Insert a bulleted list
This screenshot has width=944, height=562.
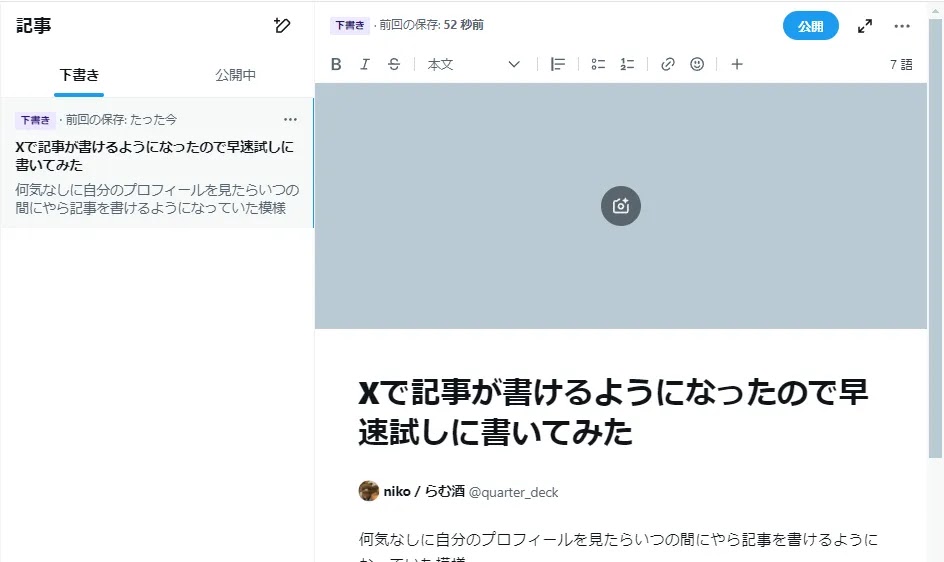[x=598, y=64]
